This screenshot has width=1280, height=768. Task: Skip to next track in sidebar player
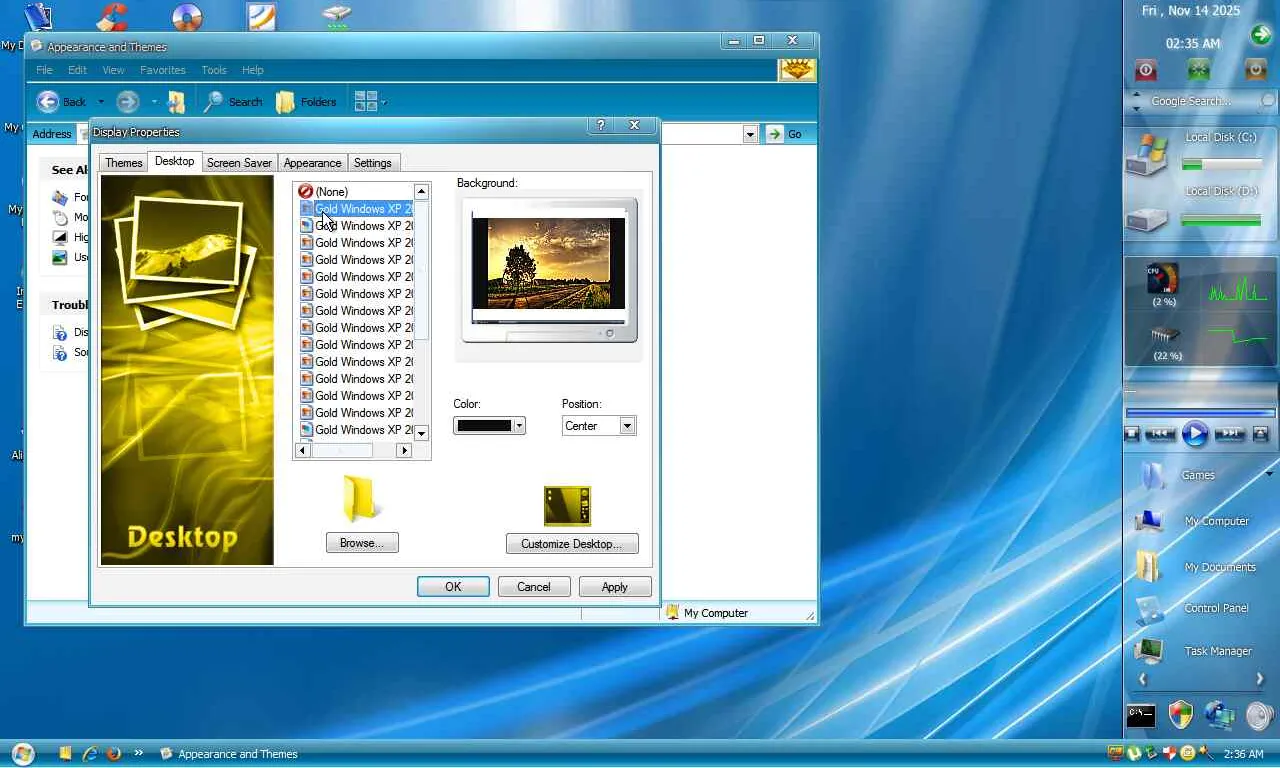(1230, 434)
